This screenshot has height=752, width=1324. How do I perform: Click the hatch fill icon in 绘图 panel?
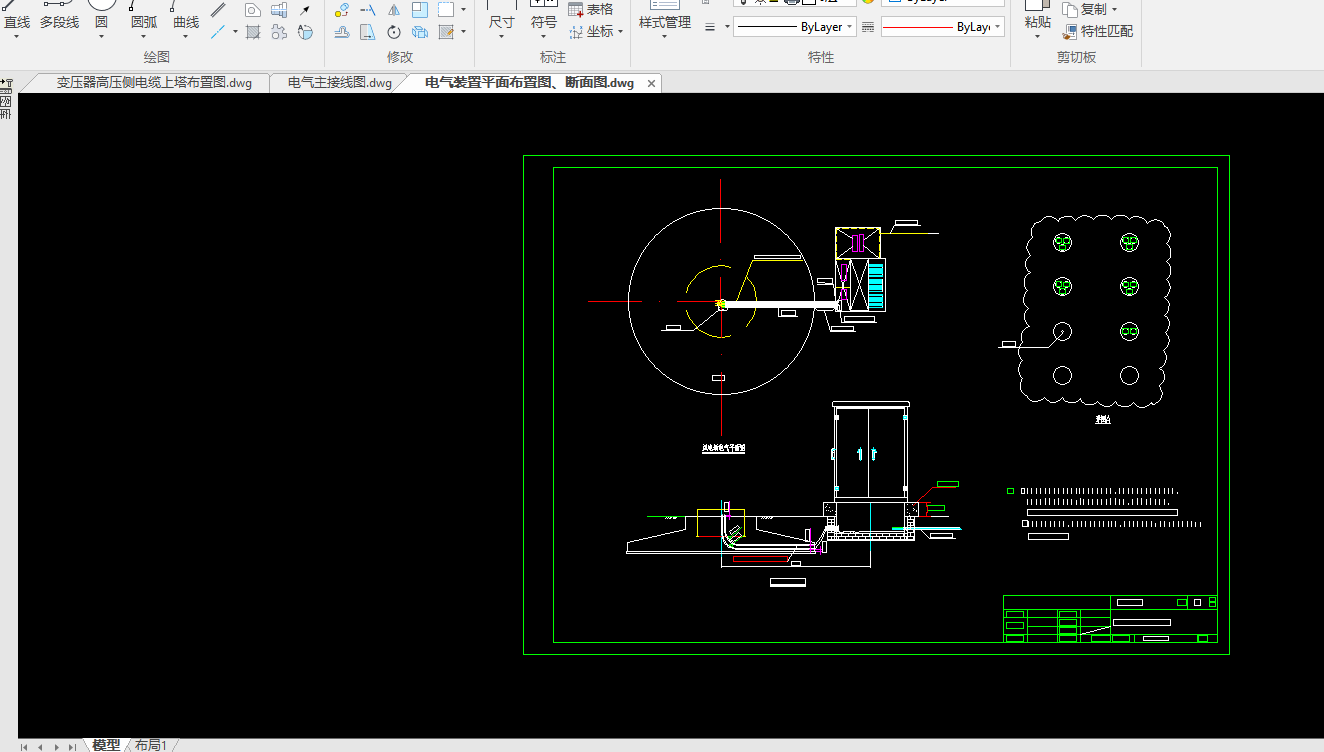pos(253,32)
